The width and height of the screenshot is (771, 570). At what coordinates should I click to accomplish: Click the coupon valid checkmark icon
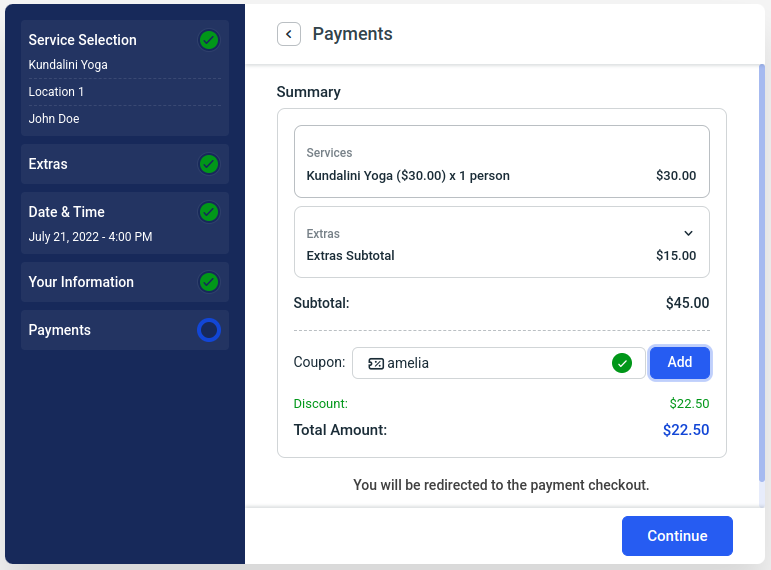622,363
